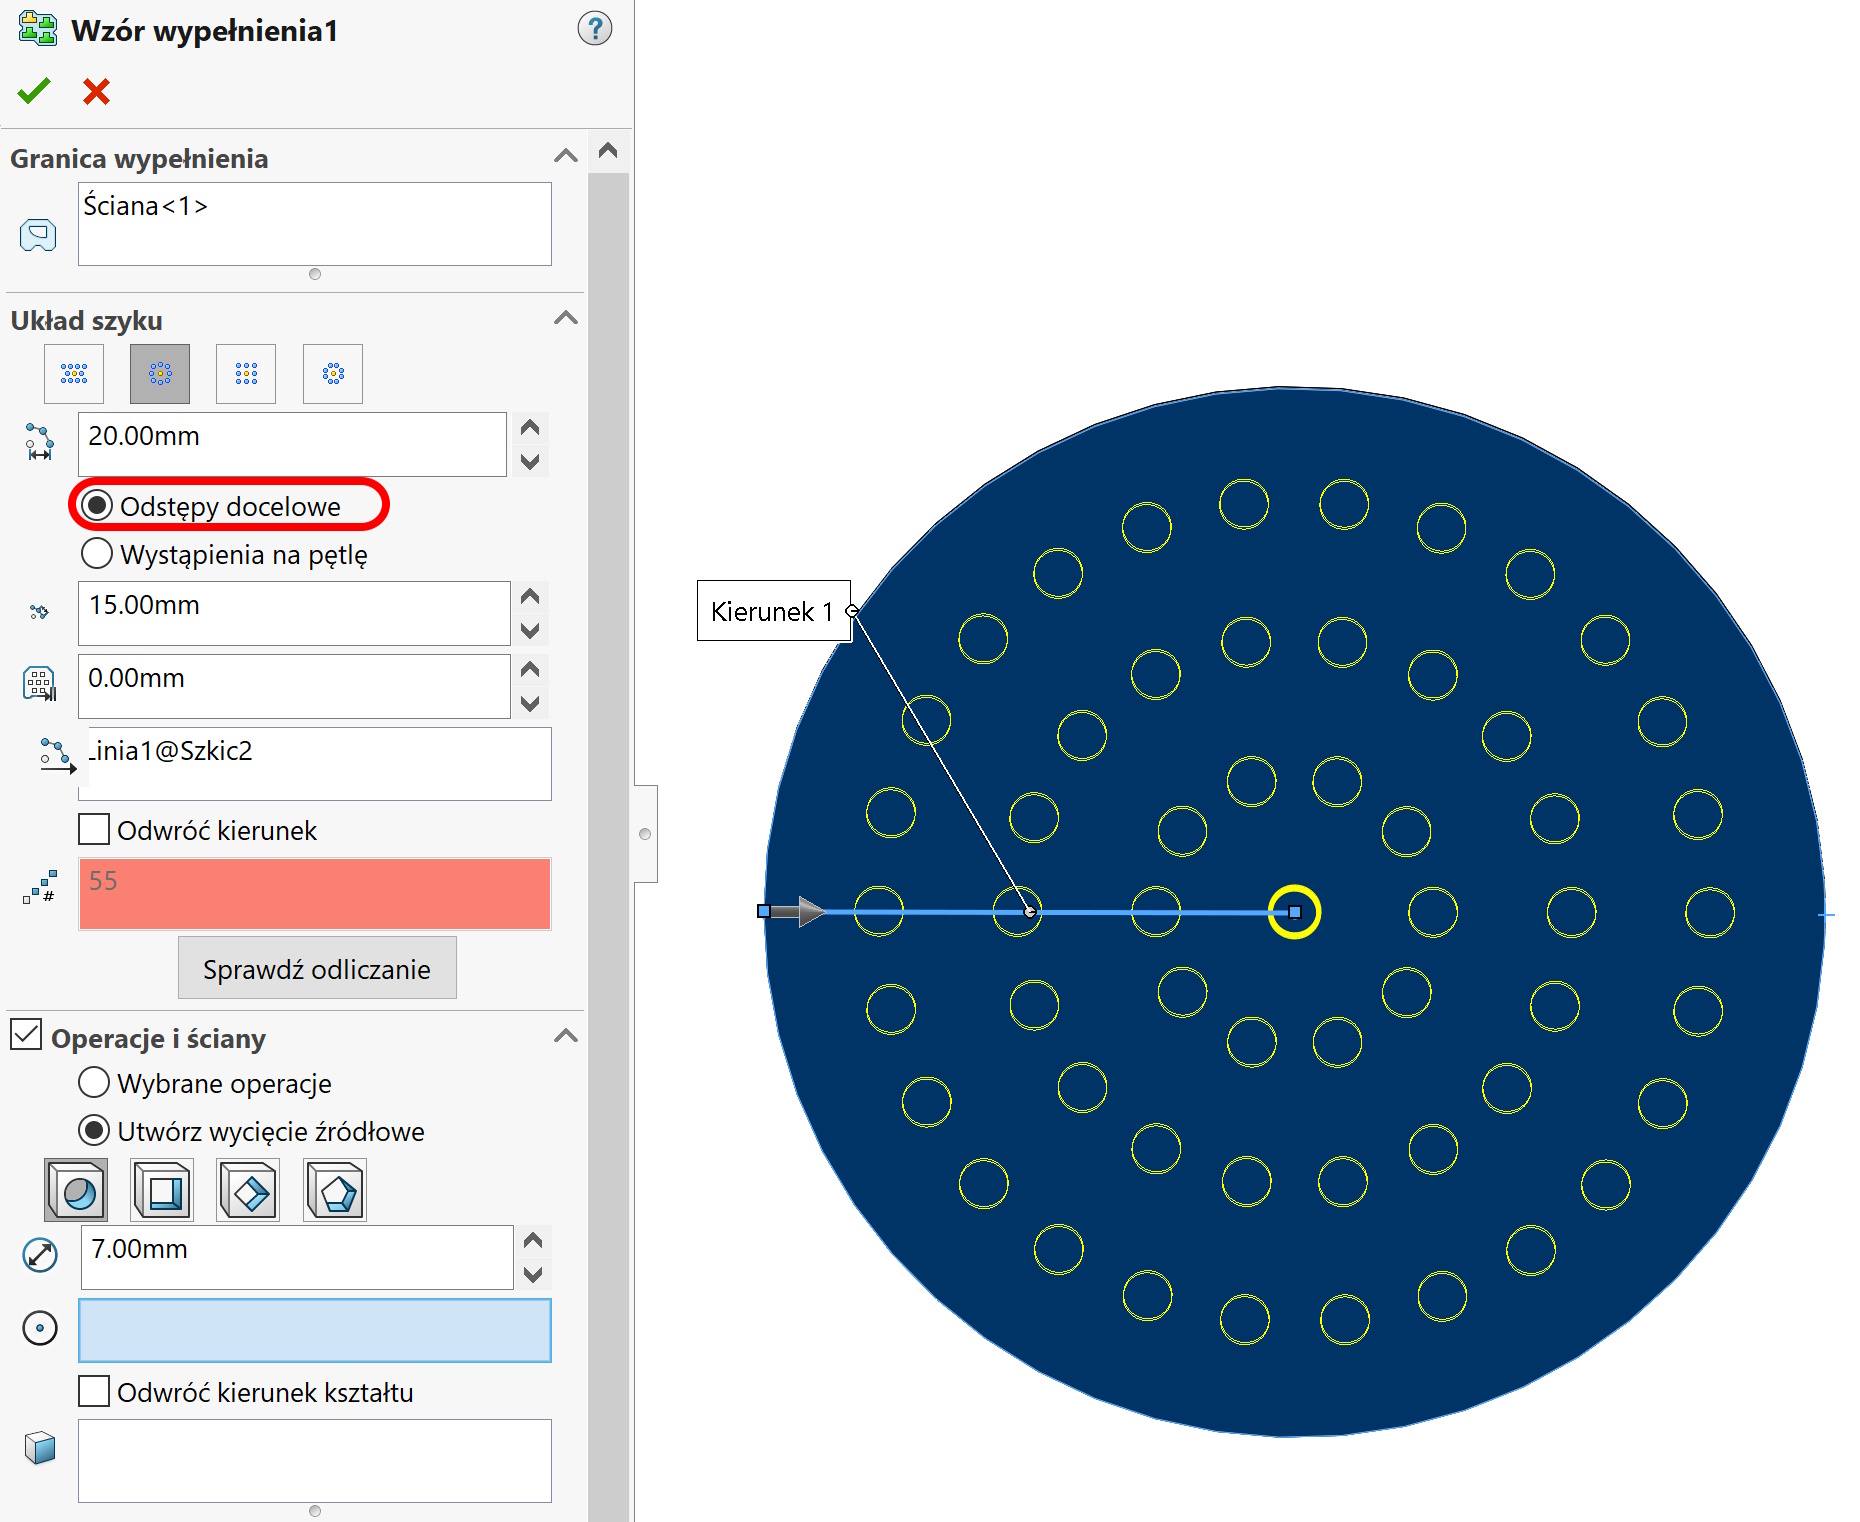Choose the polygon seed cut shape
Viewport: 1860px width, 1522px height.
335,1190
